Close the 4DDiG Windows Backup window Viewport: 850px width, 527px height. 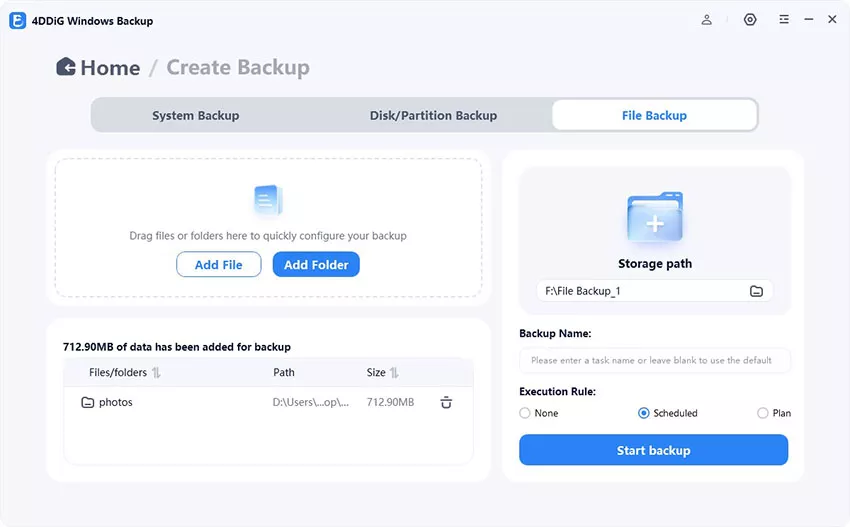tap(832, 20)
